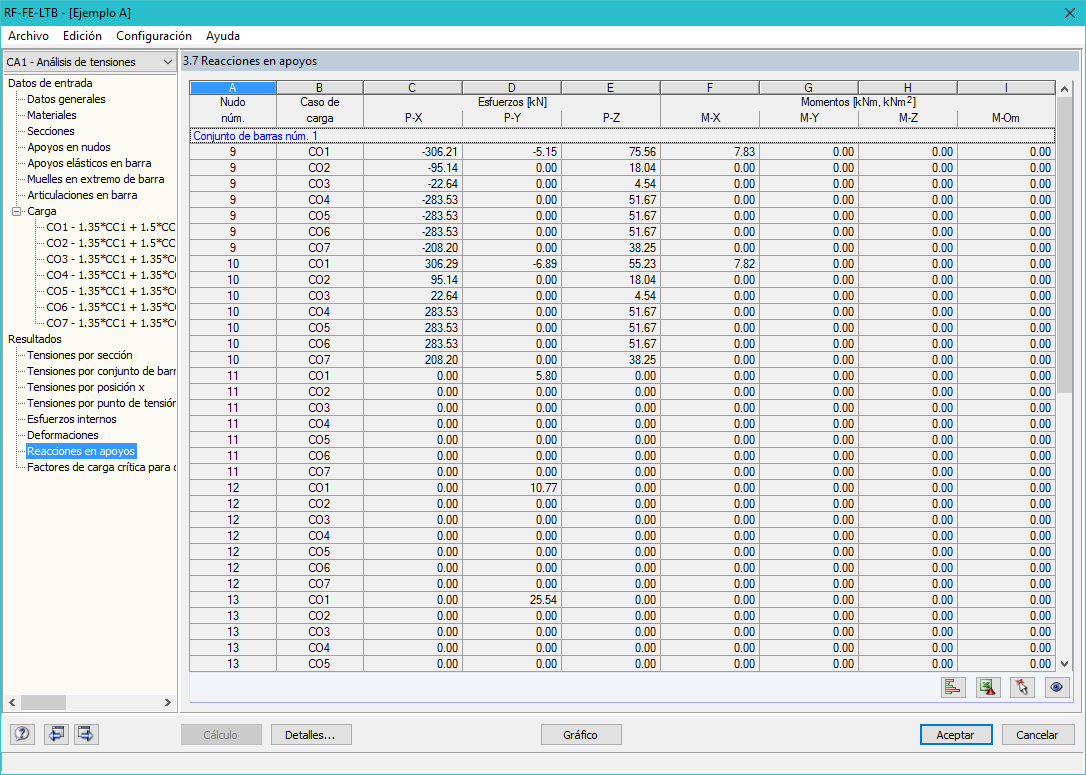Click the eye view mode icon
Image resolution: width=1086 pixels, height=775 pixels.
click(1057, 687)
